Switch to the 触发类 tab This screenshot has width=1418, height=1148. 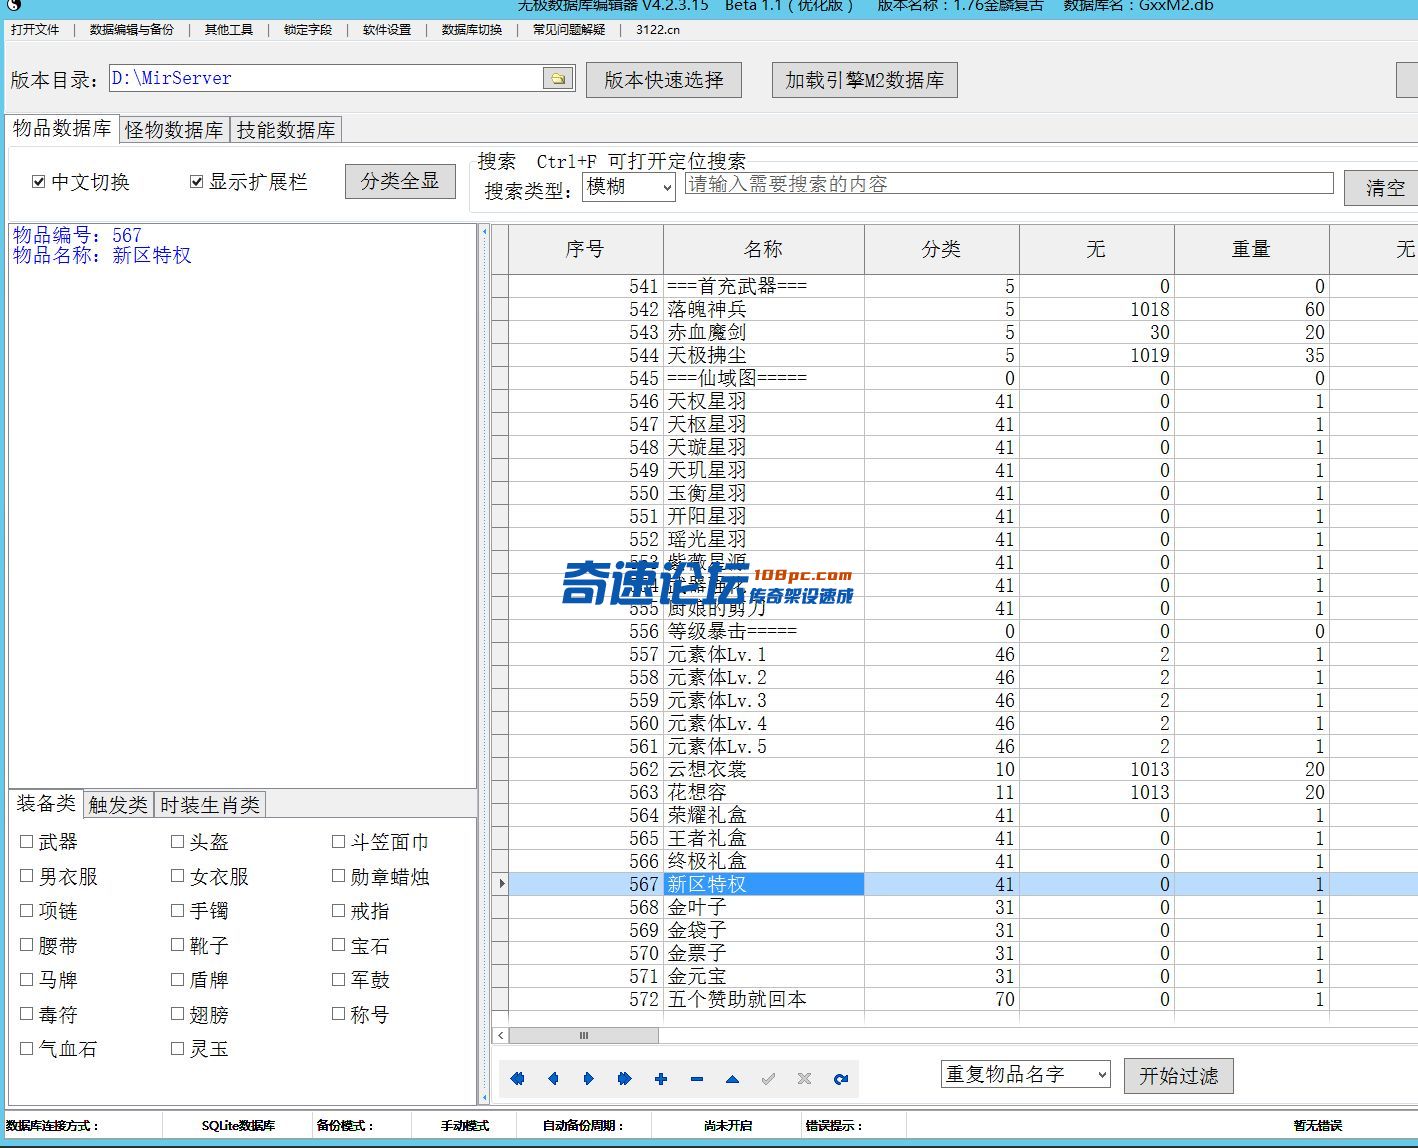tap(118, 805)
